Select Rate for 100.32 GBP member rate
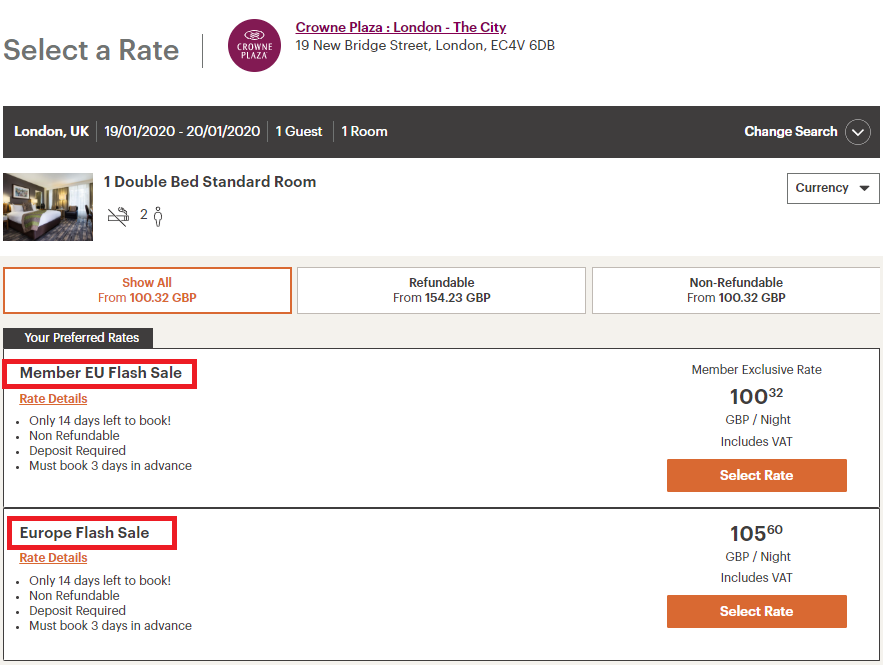 point(756,475)
